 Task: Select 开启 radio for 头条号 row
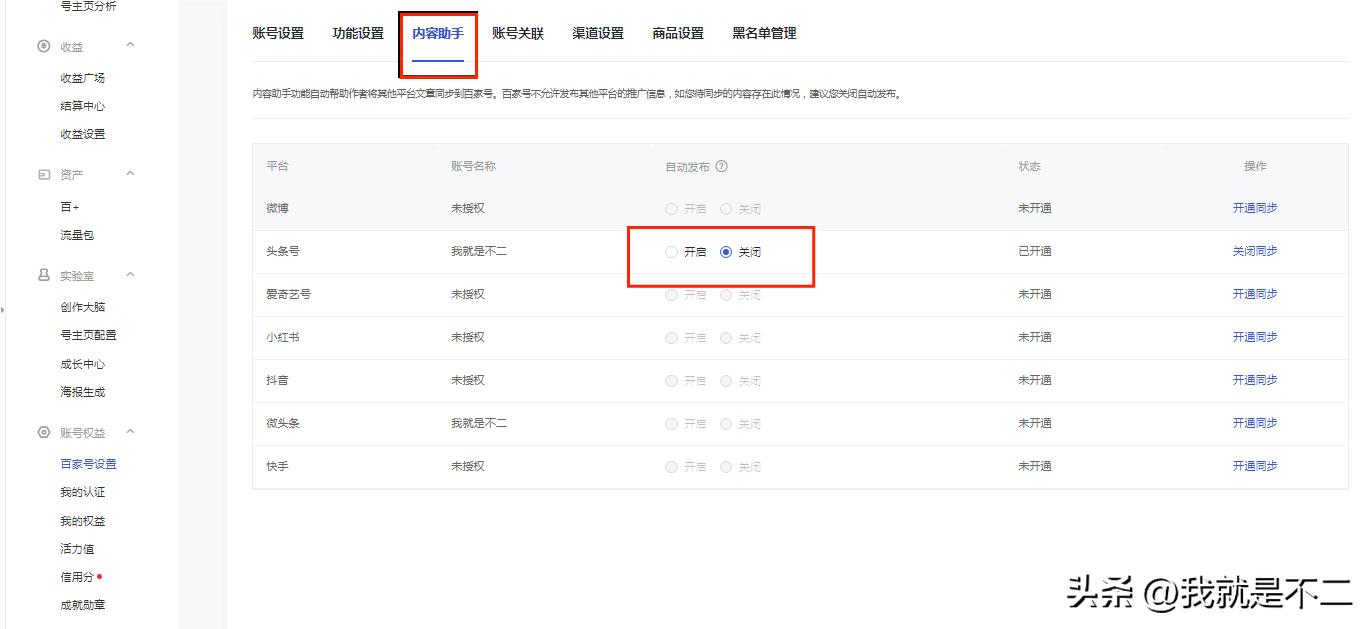pyautogui.click(x=671, y=252)
